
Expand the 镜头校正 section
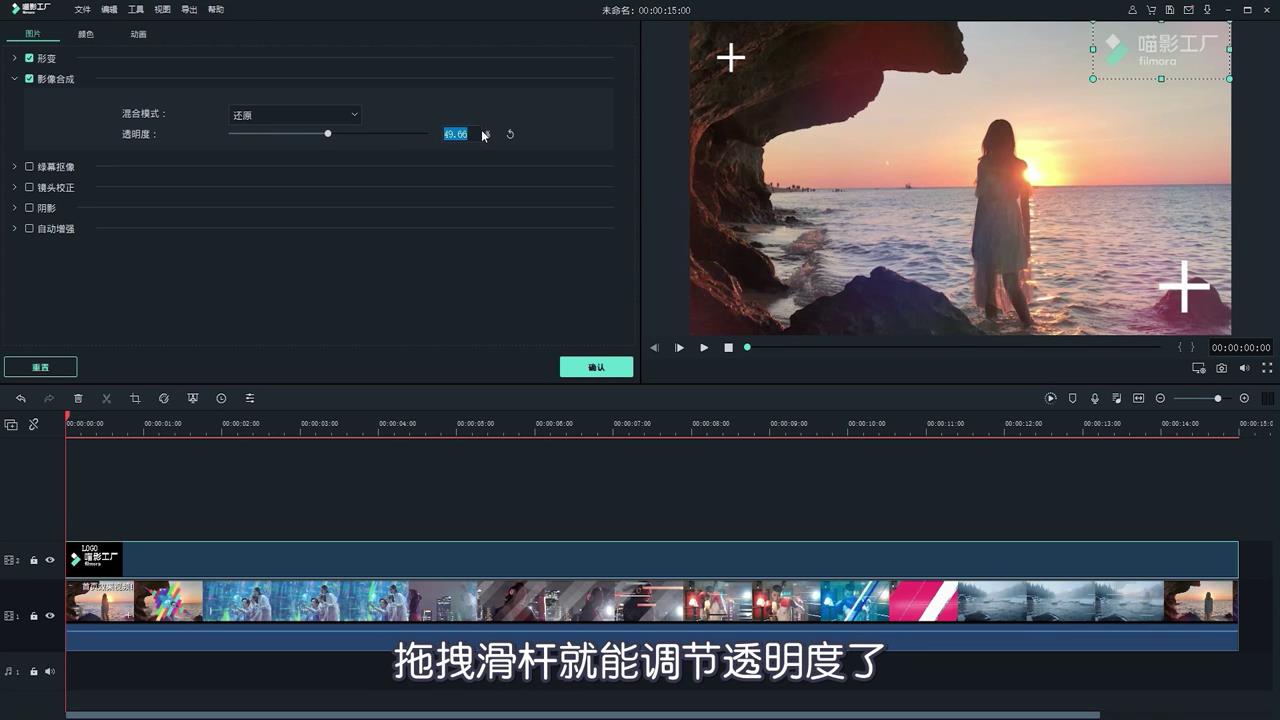[15, 188]
